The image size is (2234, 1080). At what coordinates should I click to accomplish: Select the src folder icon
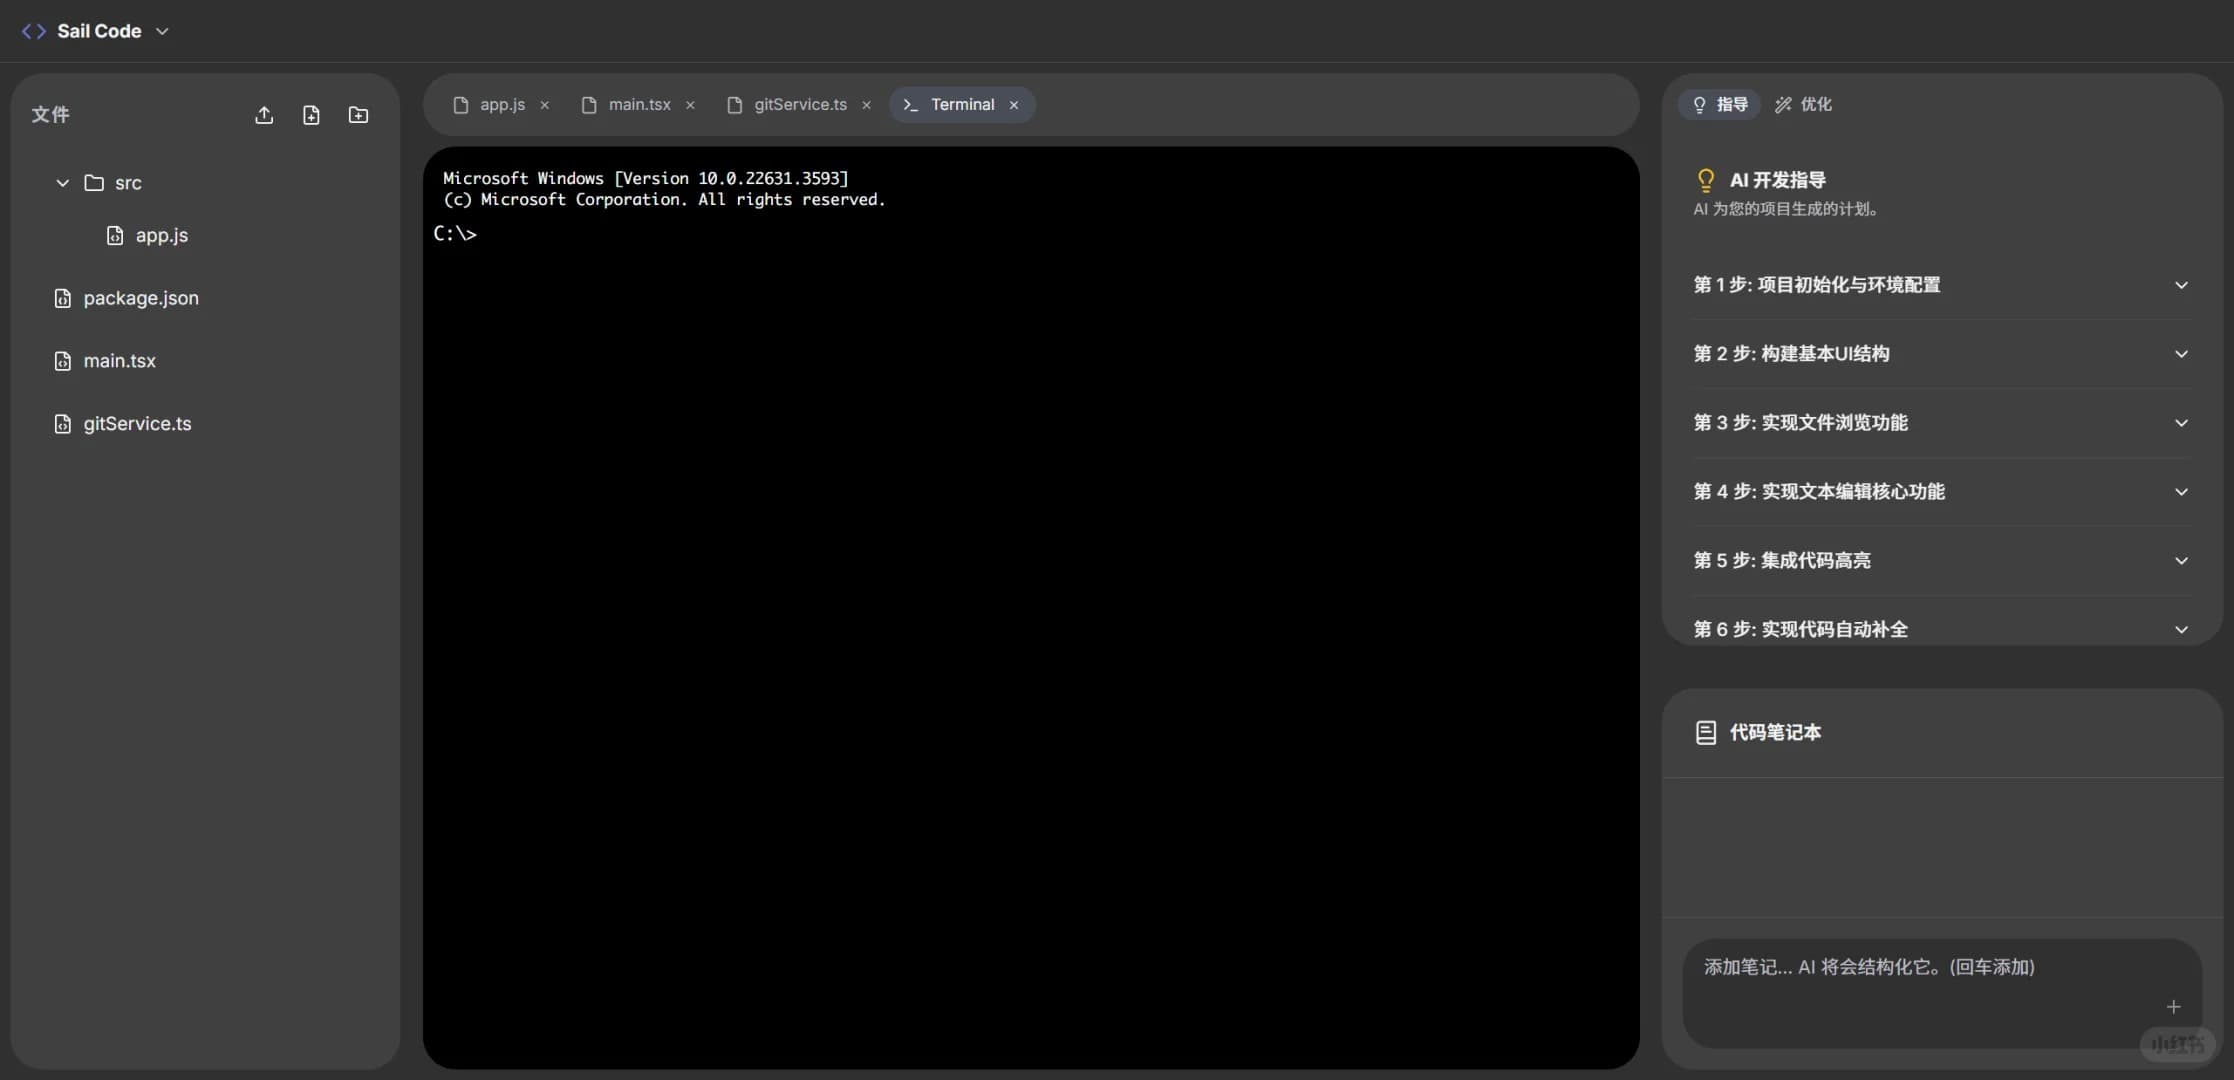click(x=94, y=183)
